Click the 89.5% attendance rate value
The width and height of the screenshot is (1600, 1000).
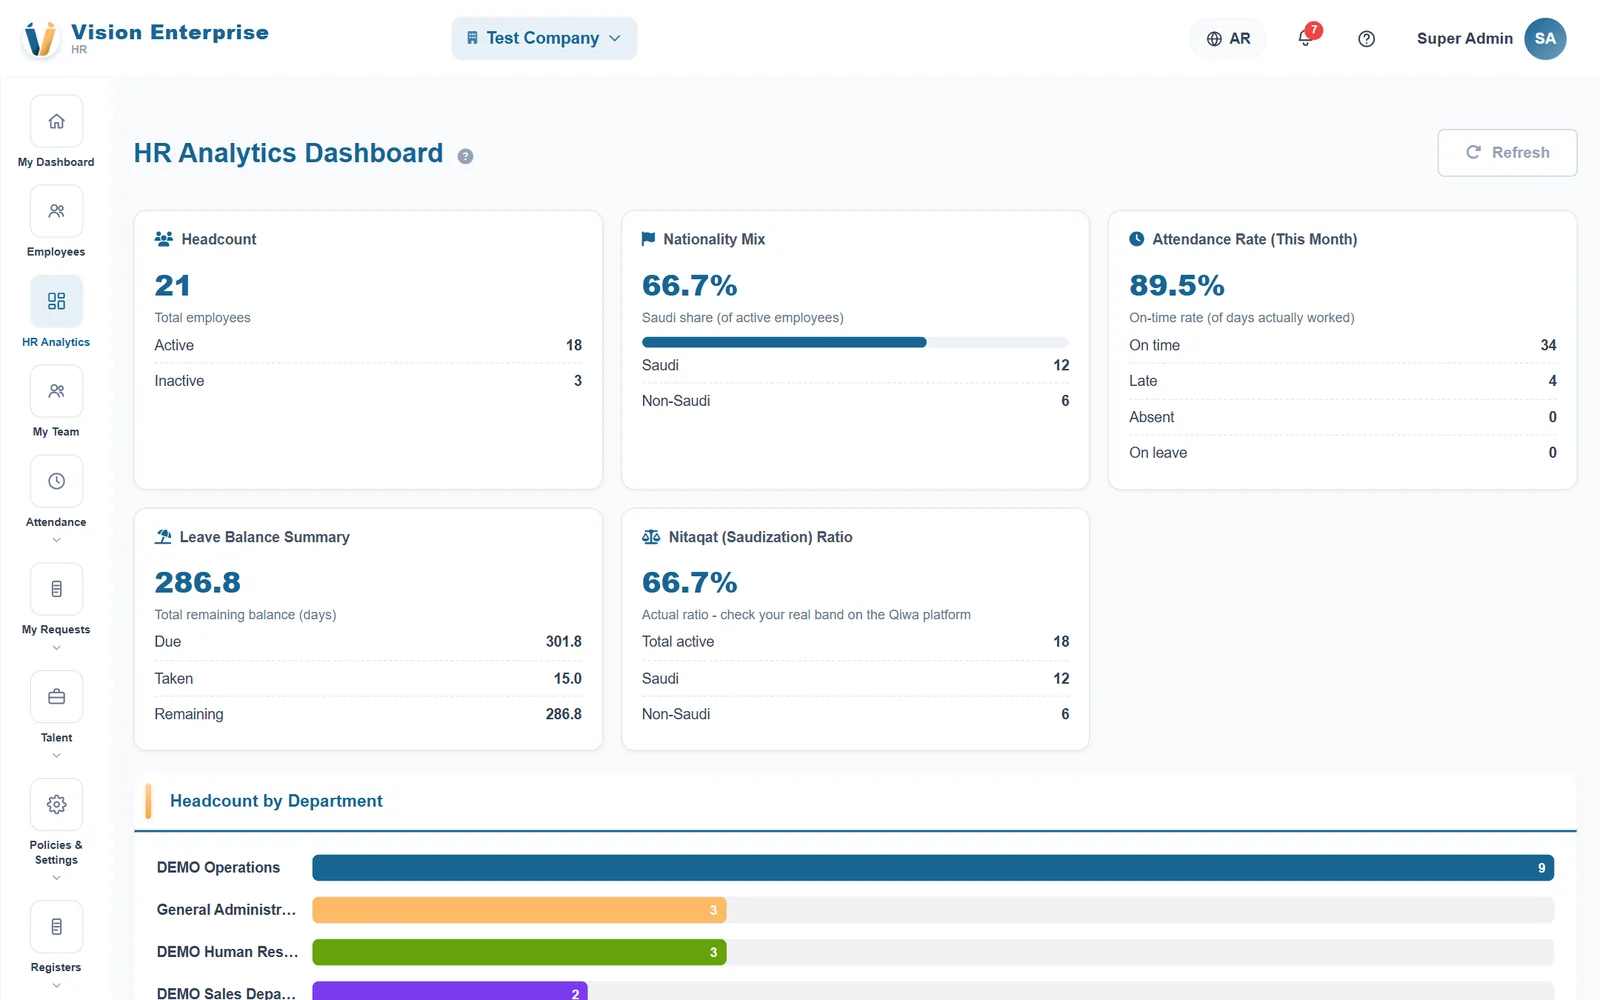1177,285
